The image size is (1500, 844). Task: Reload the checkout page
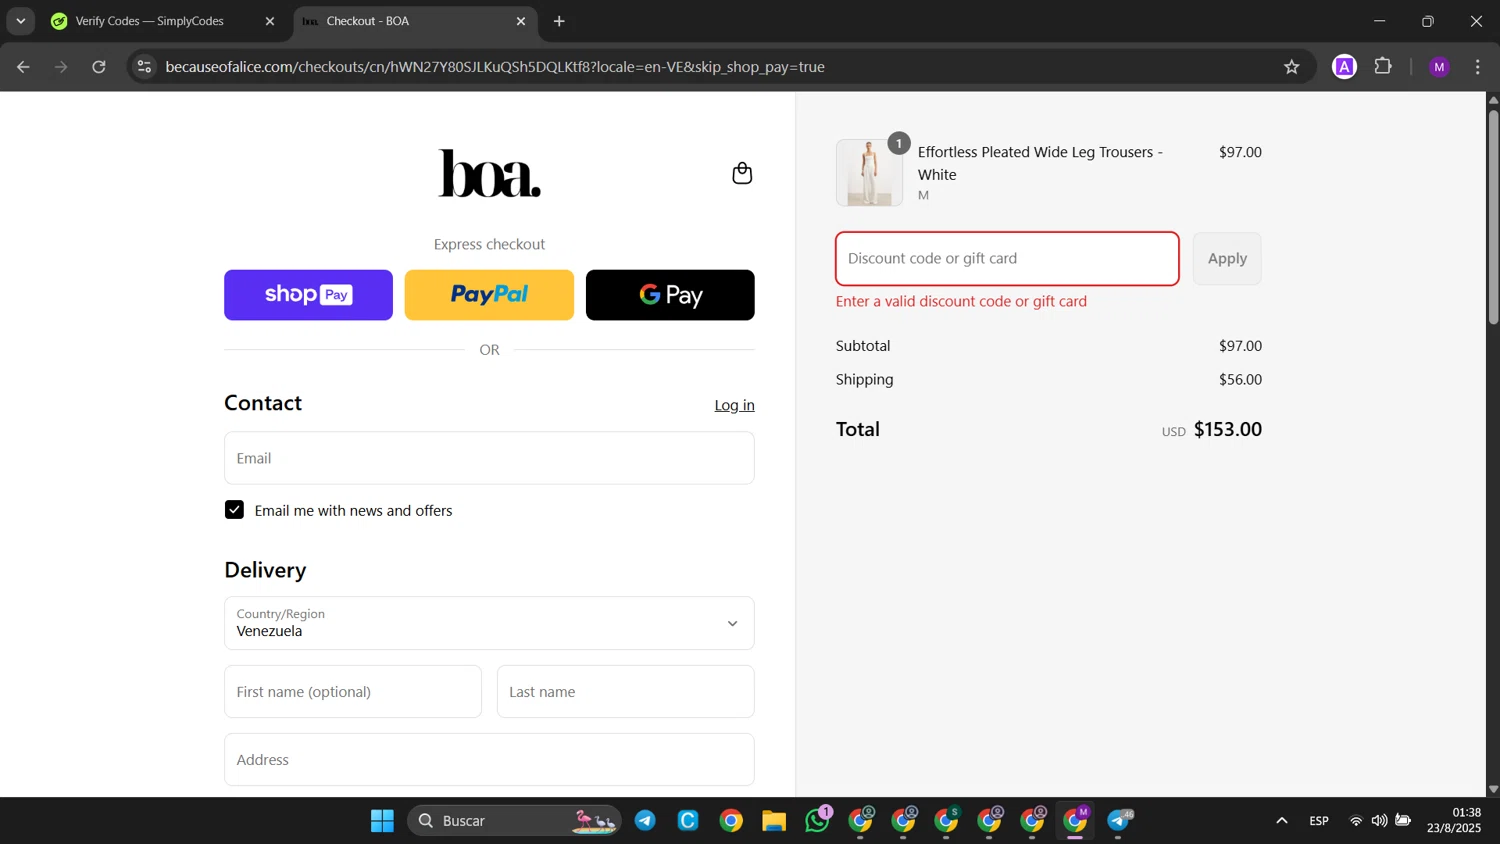click(99, 67)
